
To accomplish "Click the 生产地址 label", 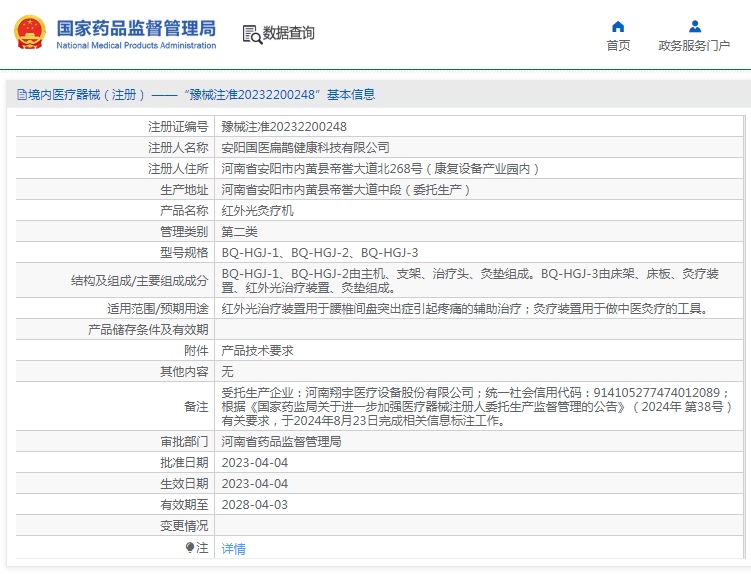I will [184, 190].
